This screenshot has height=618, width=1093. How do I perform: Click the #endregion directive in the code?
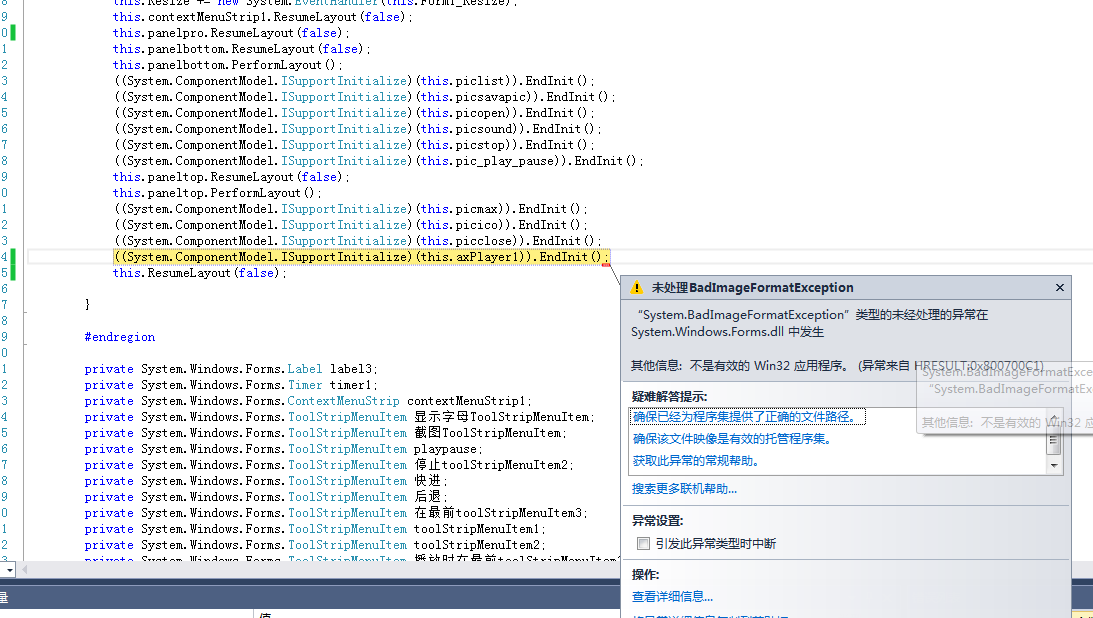pos(120,337)
